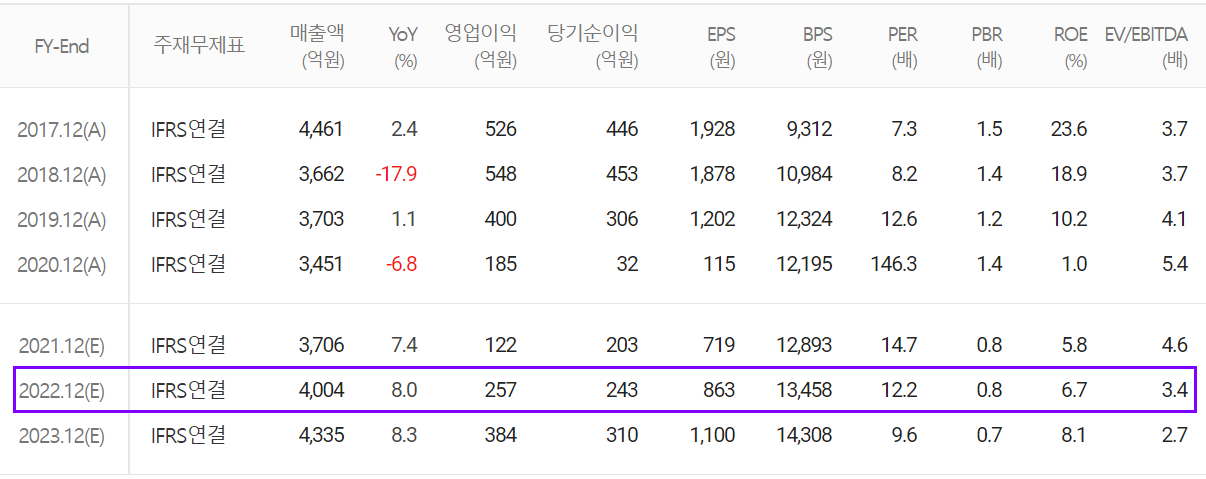Click sales value 3,706 for 2021
This screenshot has height=479, width=1206.
point(321,345)
